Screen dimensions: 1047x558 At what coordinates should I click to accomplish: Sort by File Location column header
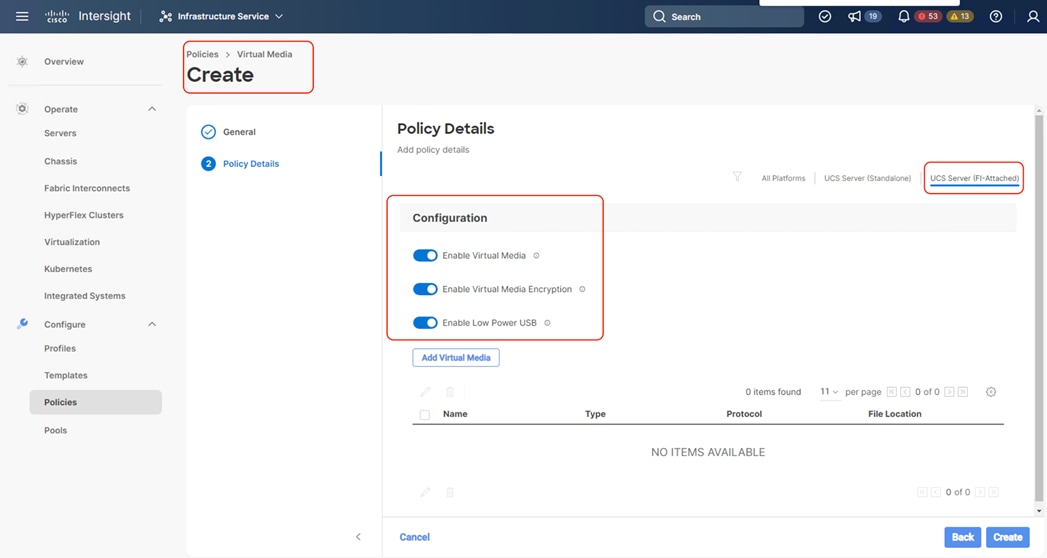pos(895,414)
